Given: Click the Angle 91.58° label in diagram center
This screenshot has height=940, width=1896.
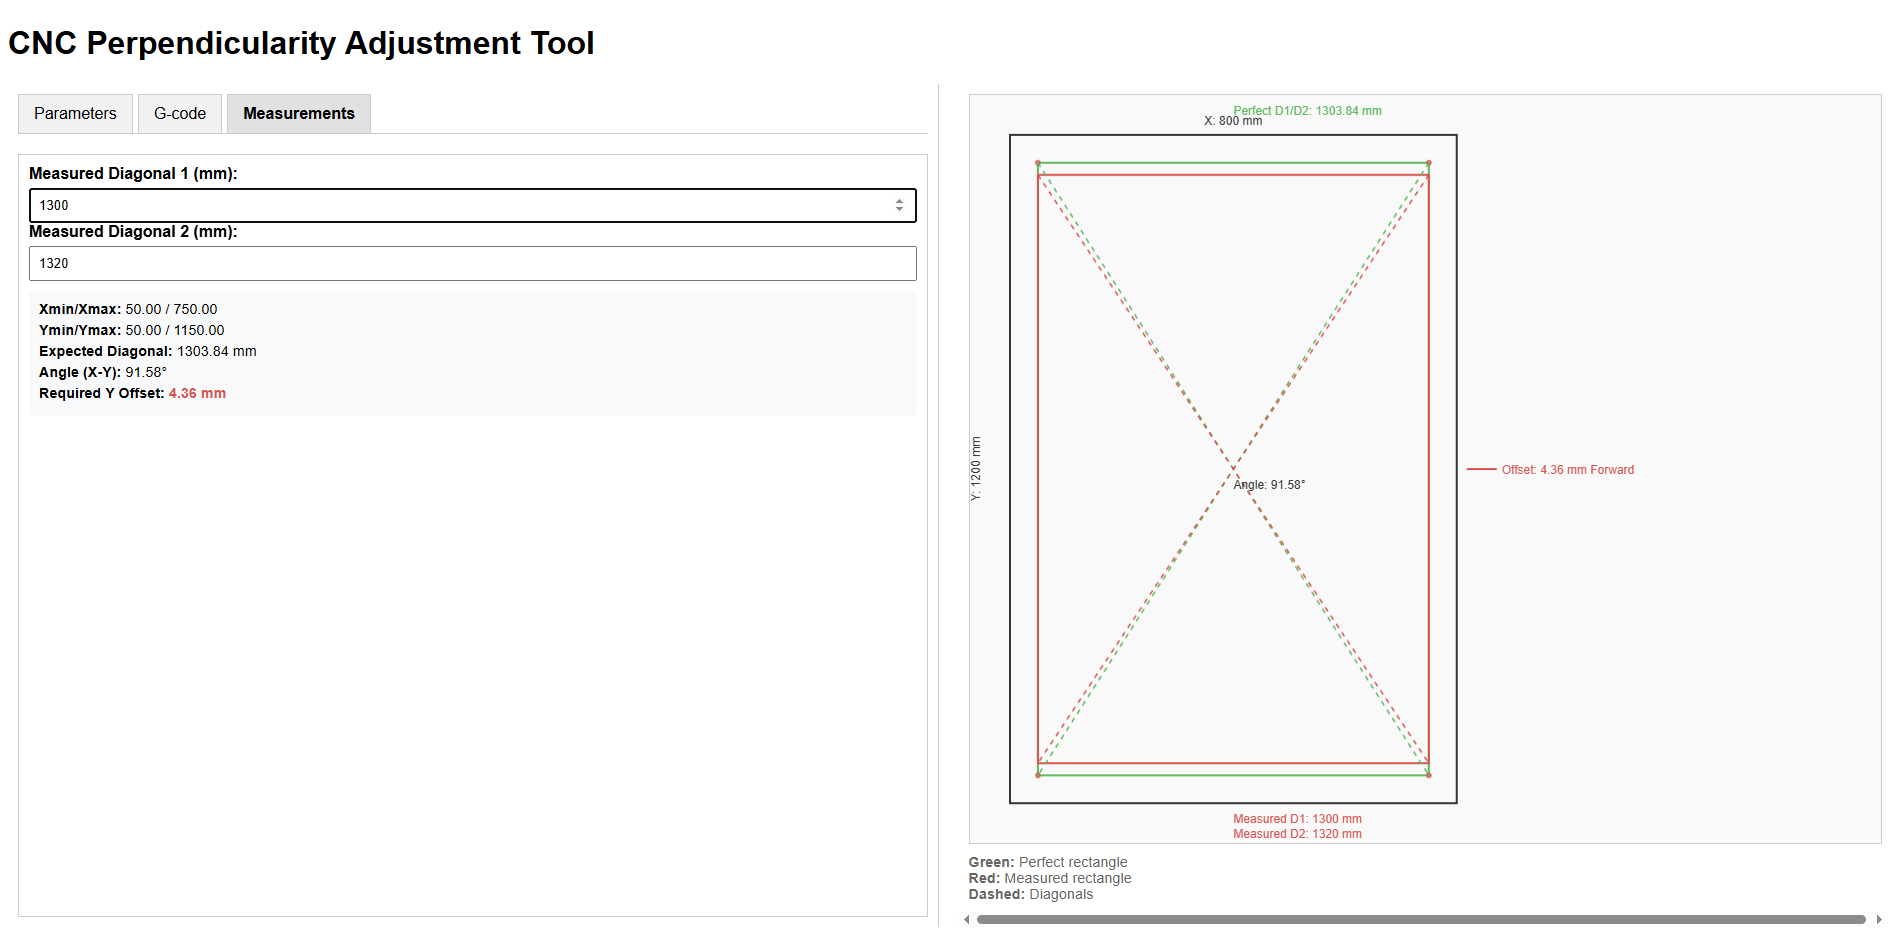Looking at the screenshot, I should [x=1269, y=485].
